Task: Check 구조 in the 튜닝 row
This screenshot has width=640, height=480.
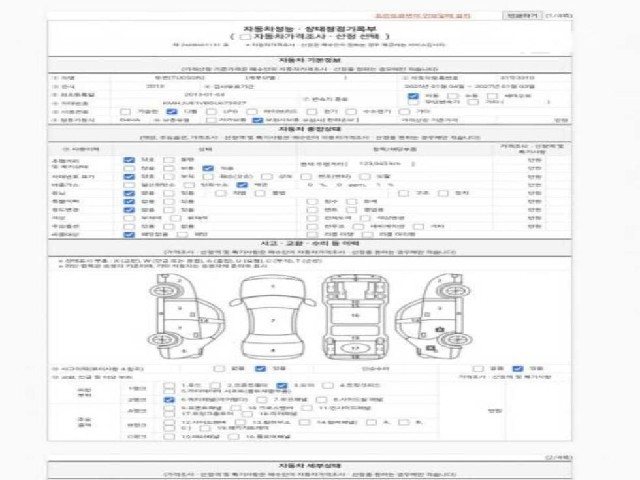Action: [x=404, y=193]
